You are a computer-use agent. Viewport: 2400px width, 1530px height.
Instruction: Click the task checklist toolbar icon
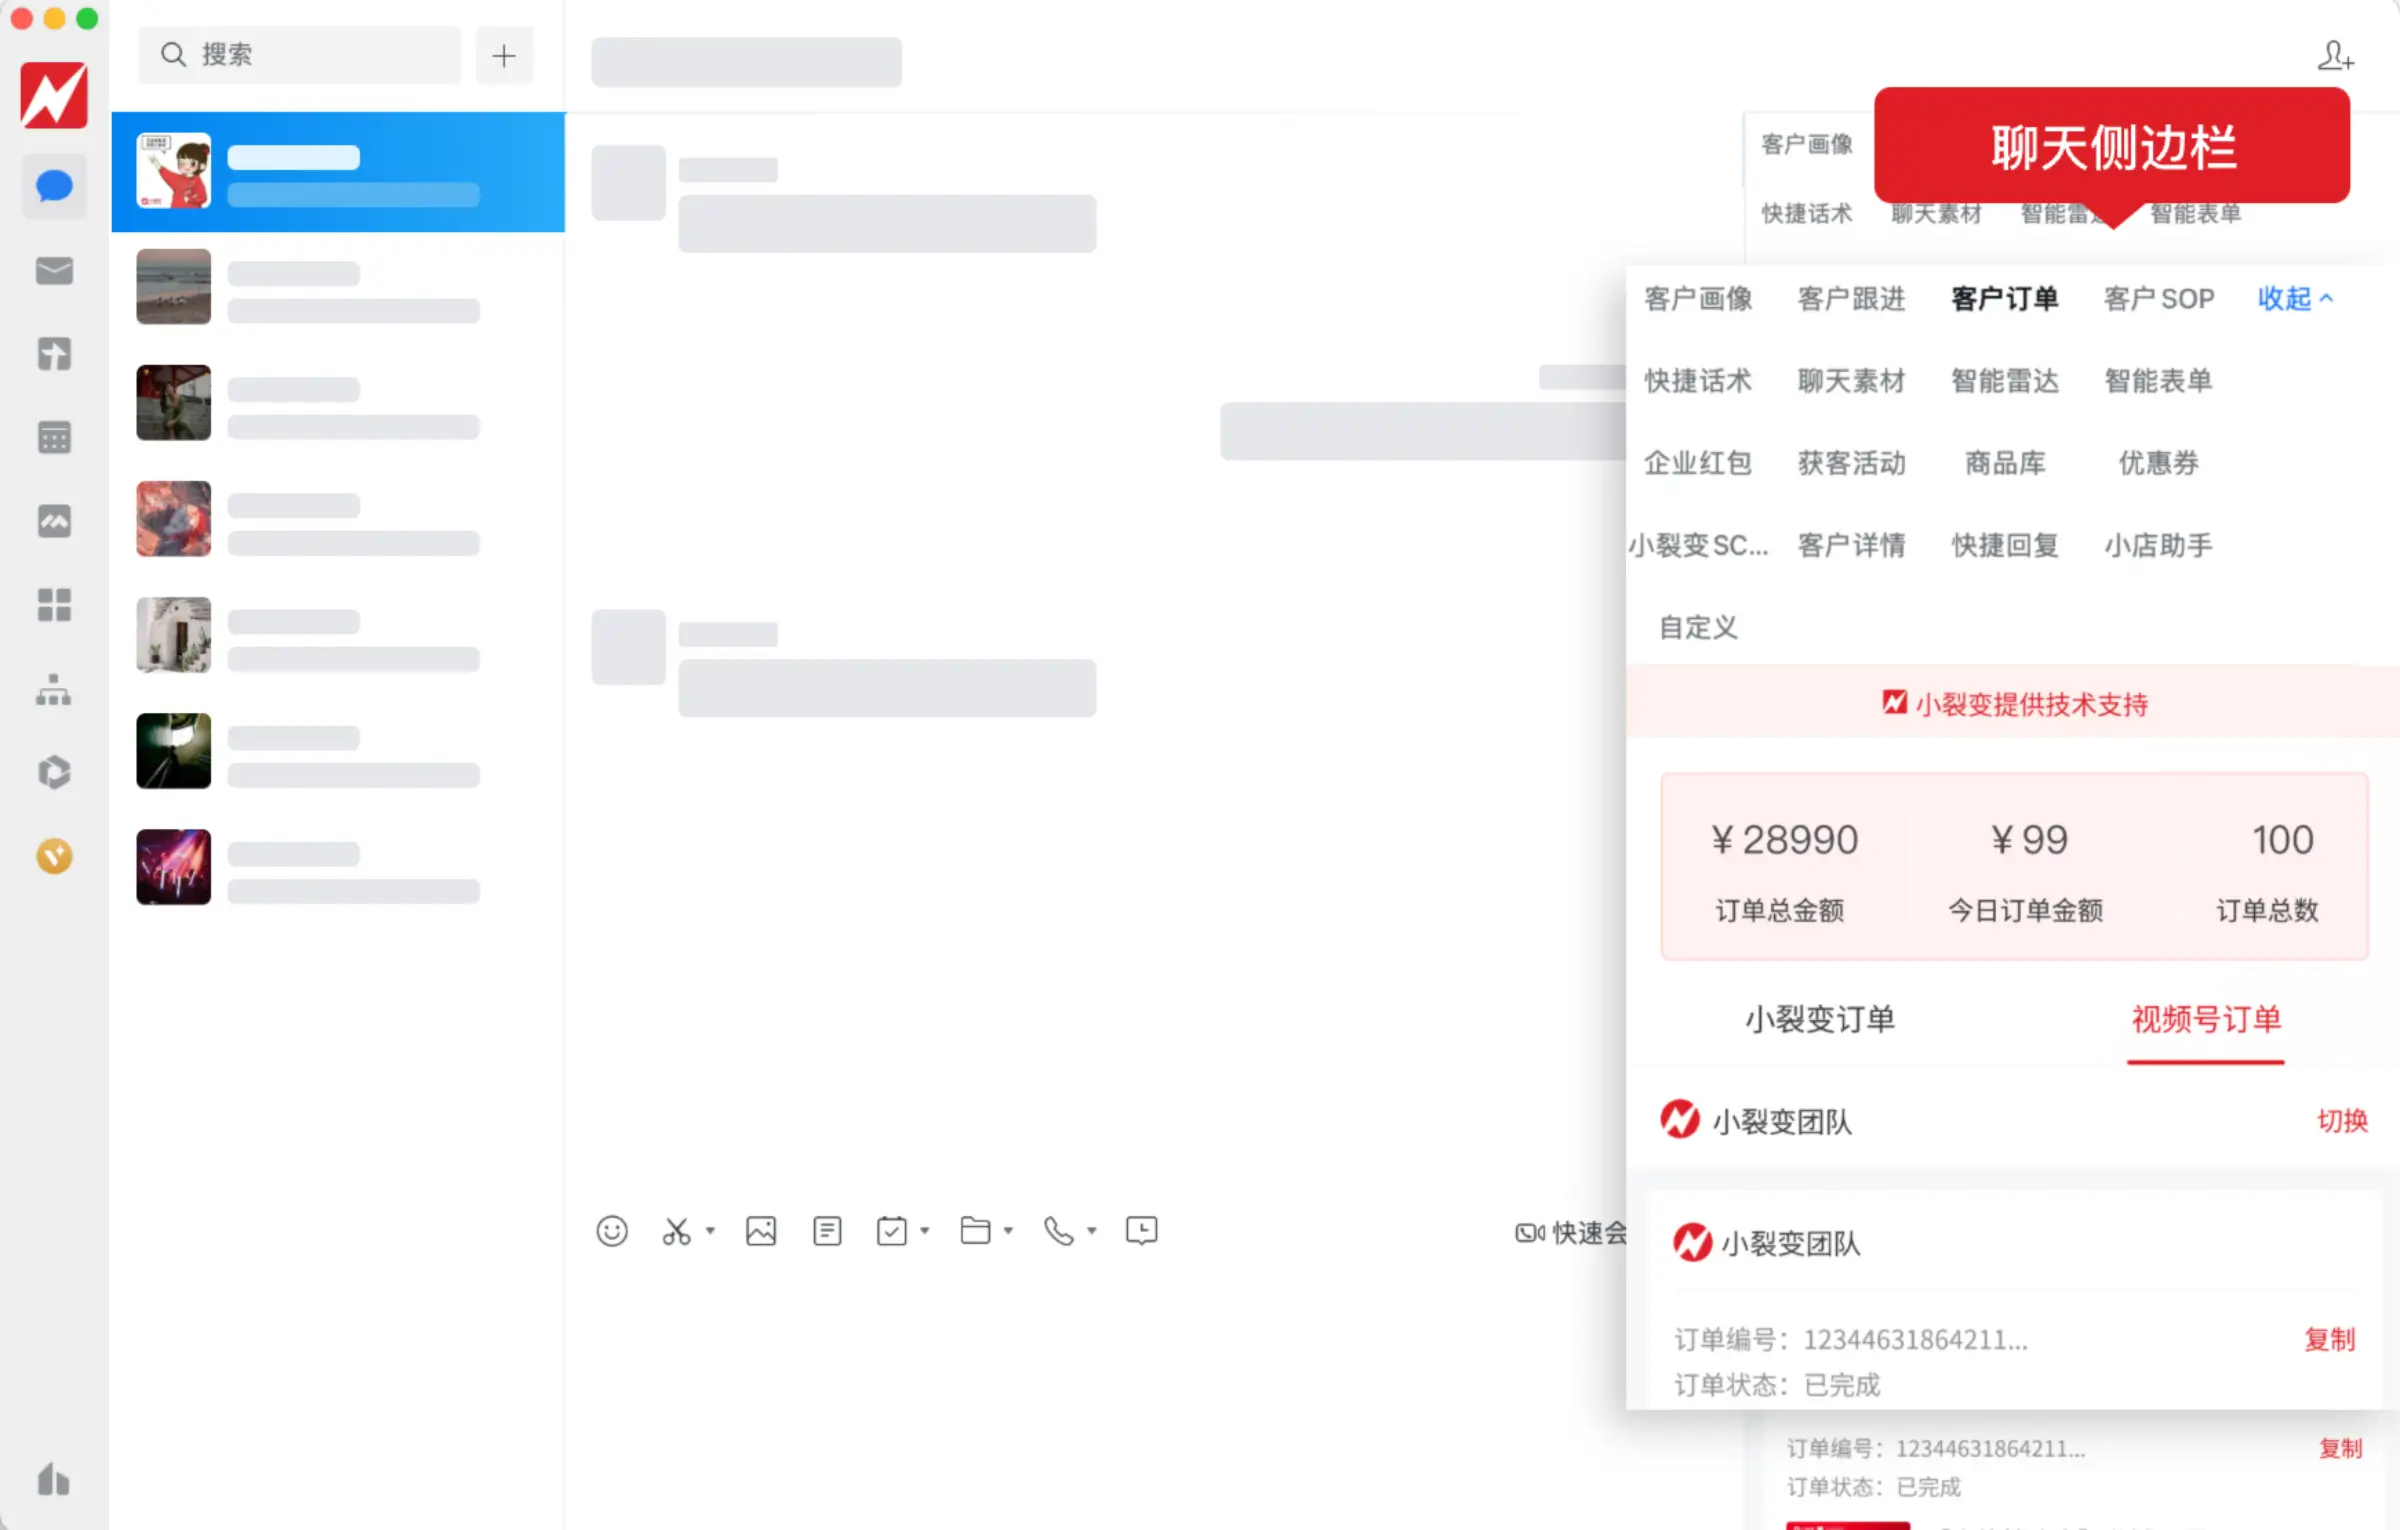pyautogui.click(x=891, y=1231)
